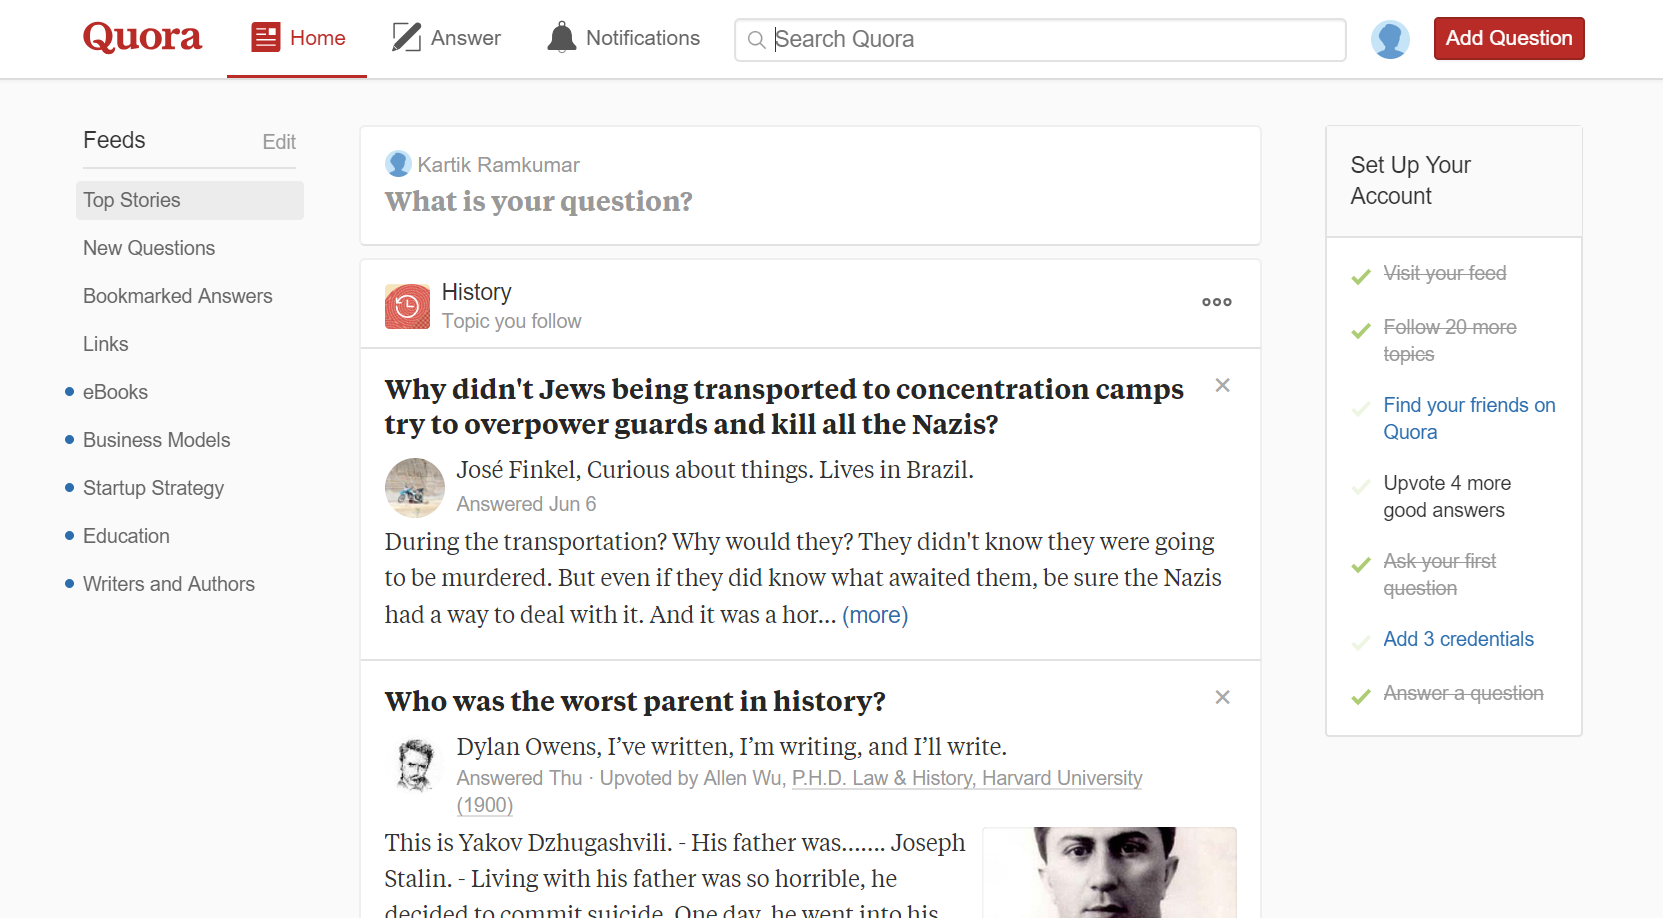Hide the worst parent question

(1222, 697)
